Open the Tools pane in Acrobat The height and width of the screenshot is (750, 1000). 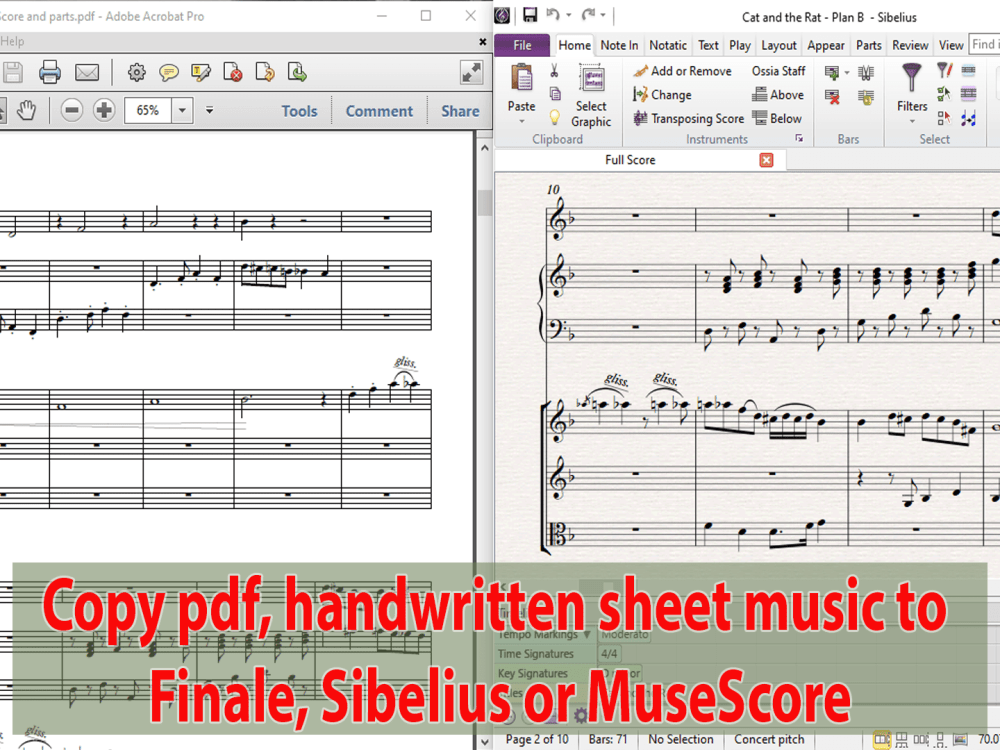click(x=299, y=111)
